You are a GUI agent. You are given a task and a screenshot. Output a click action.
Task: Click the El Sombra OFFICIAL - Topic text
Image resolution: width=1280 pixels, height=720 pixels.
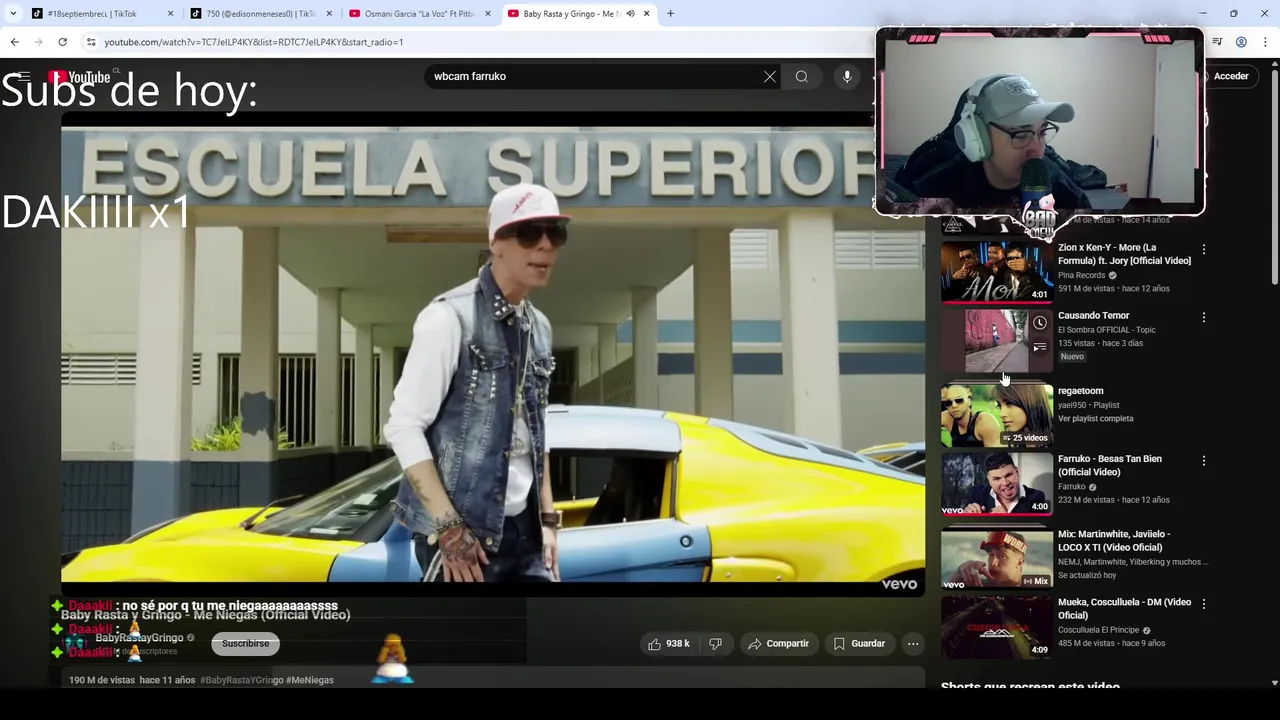click(x=1107, y=329)
